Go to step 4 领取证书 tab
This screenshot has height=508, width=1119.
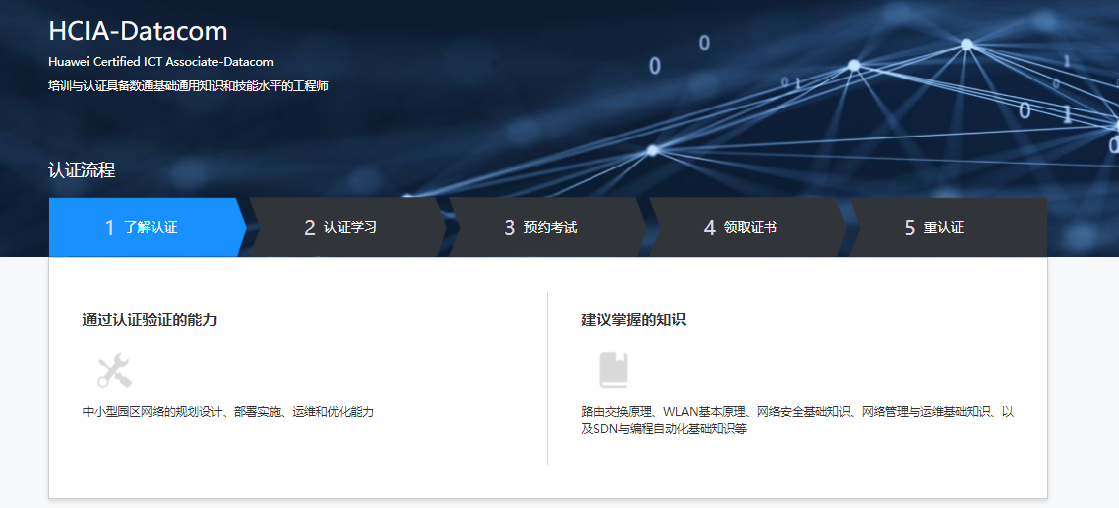click(x=747, y=228)
